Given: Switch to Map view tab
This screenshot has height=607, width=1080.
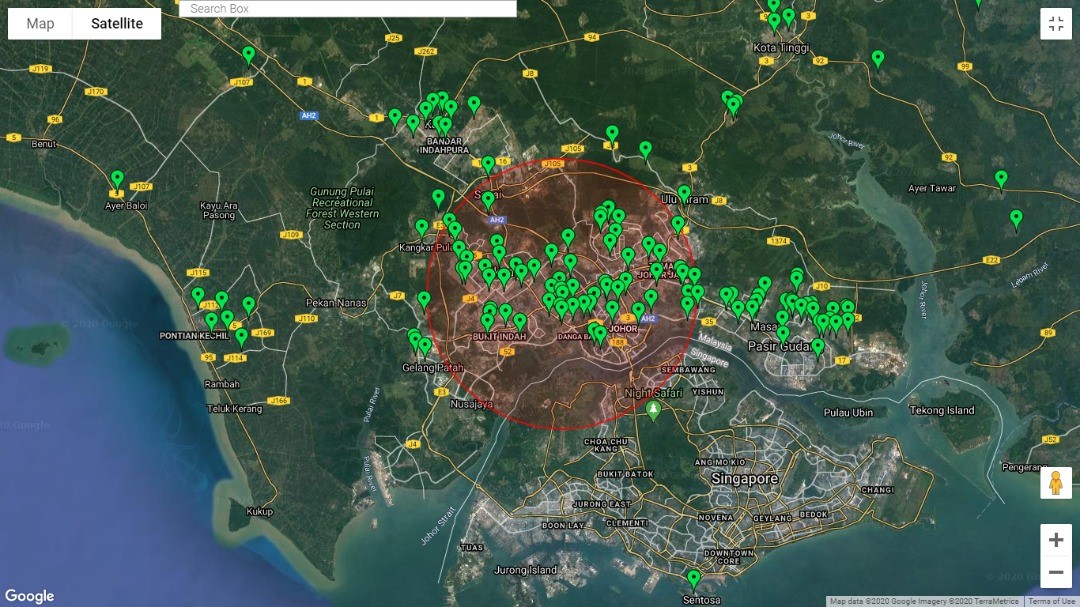Looking at the screenshot, I should coord(40,23).
